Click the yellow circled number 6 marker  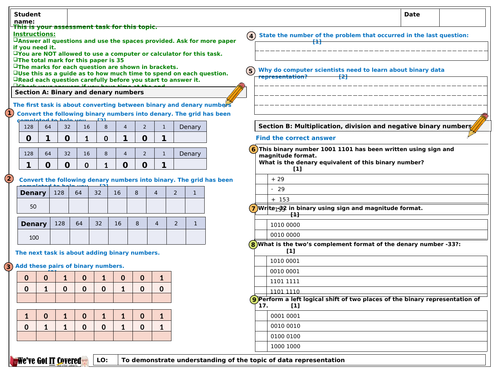pos(253,149)
